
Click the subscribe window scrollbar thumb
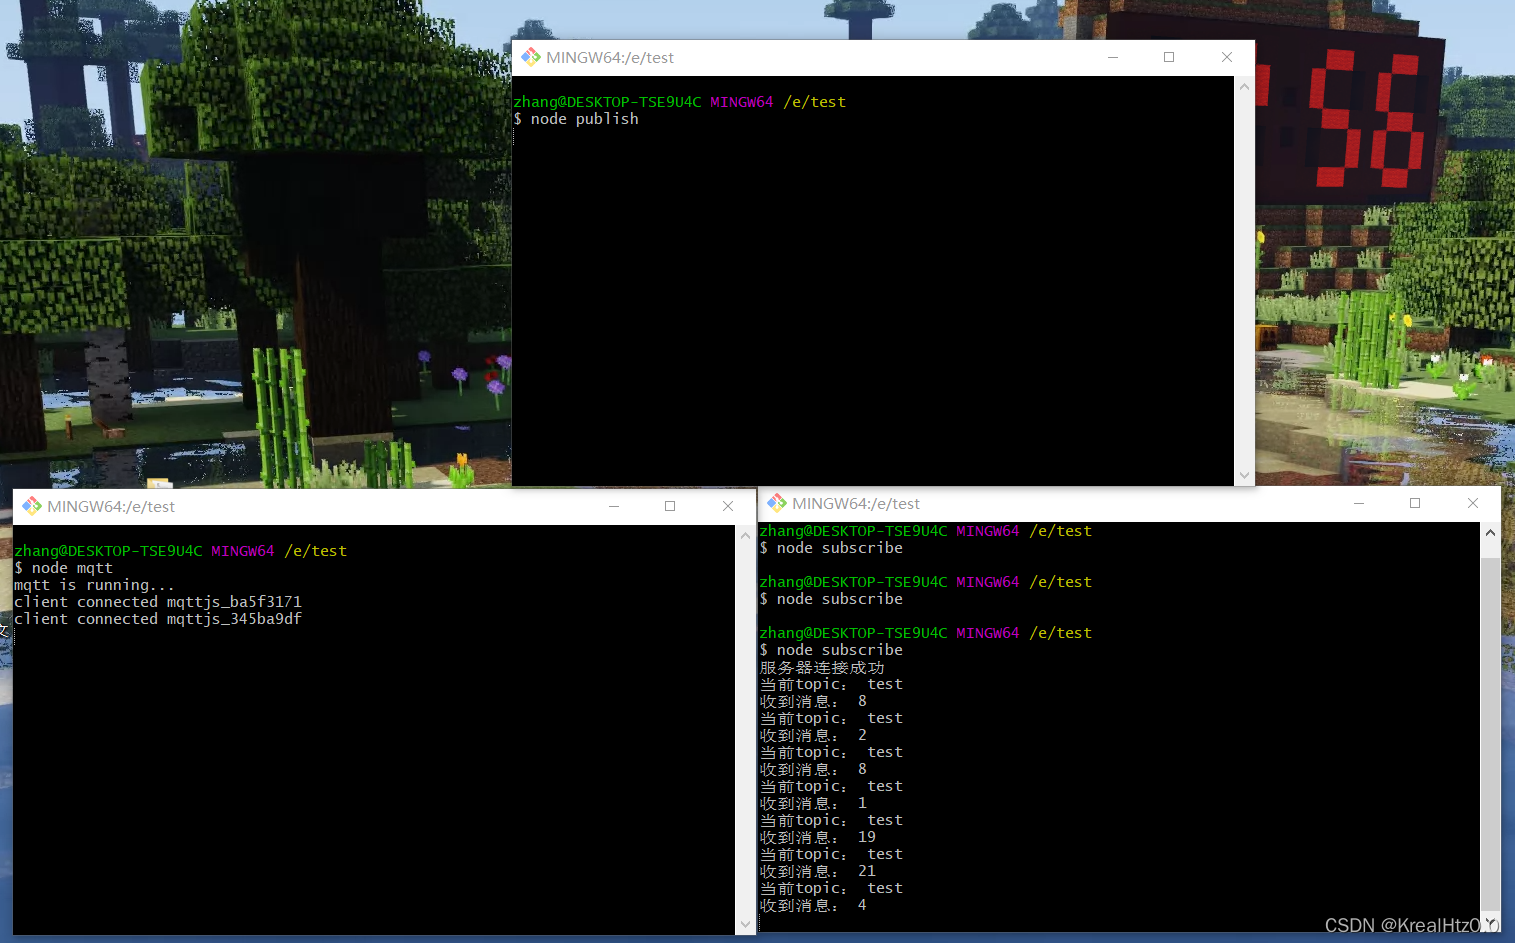(x=1490, y=735)
